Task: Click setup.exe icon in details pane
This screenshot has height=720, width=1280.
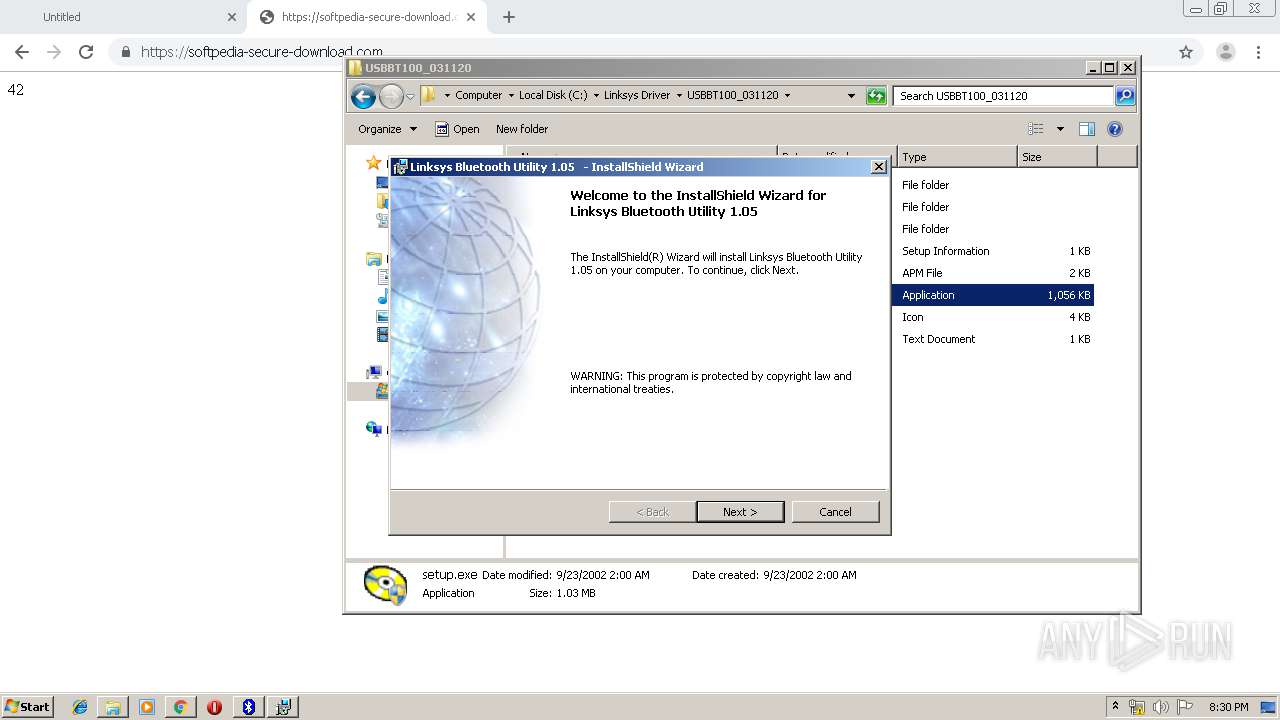Action: [385, 585]
